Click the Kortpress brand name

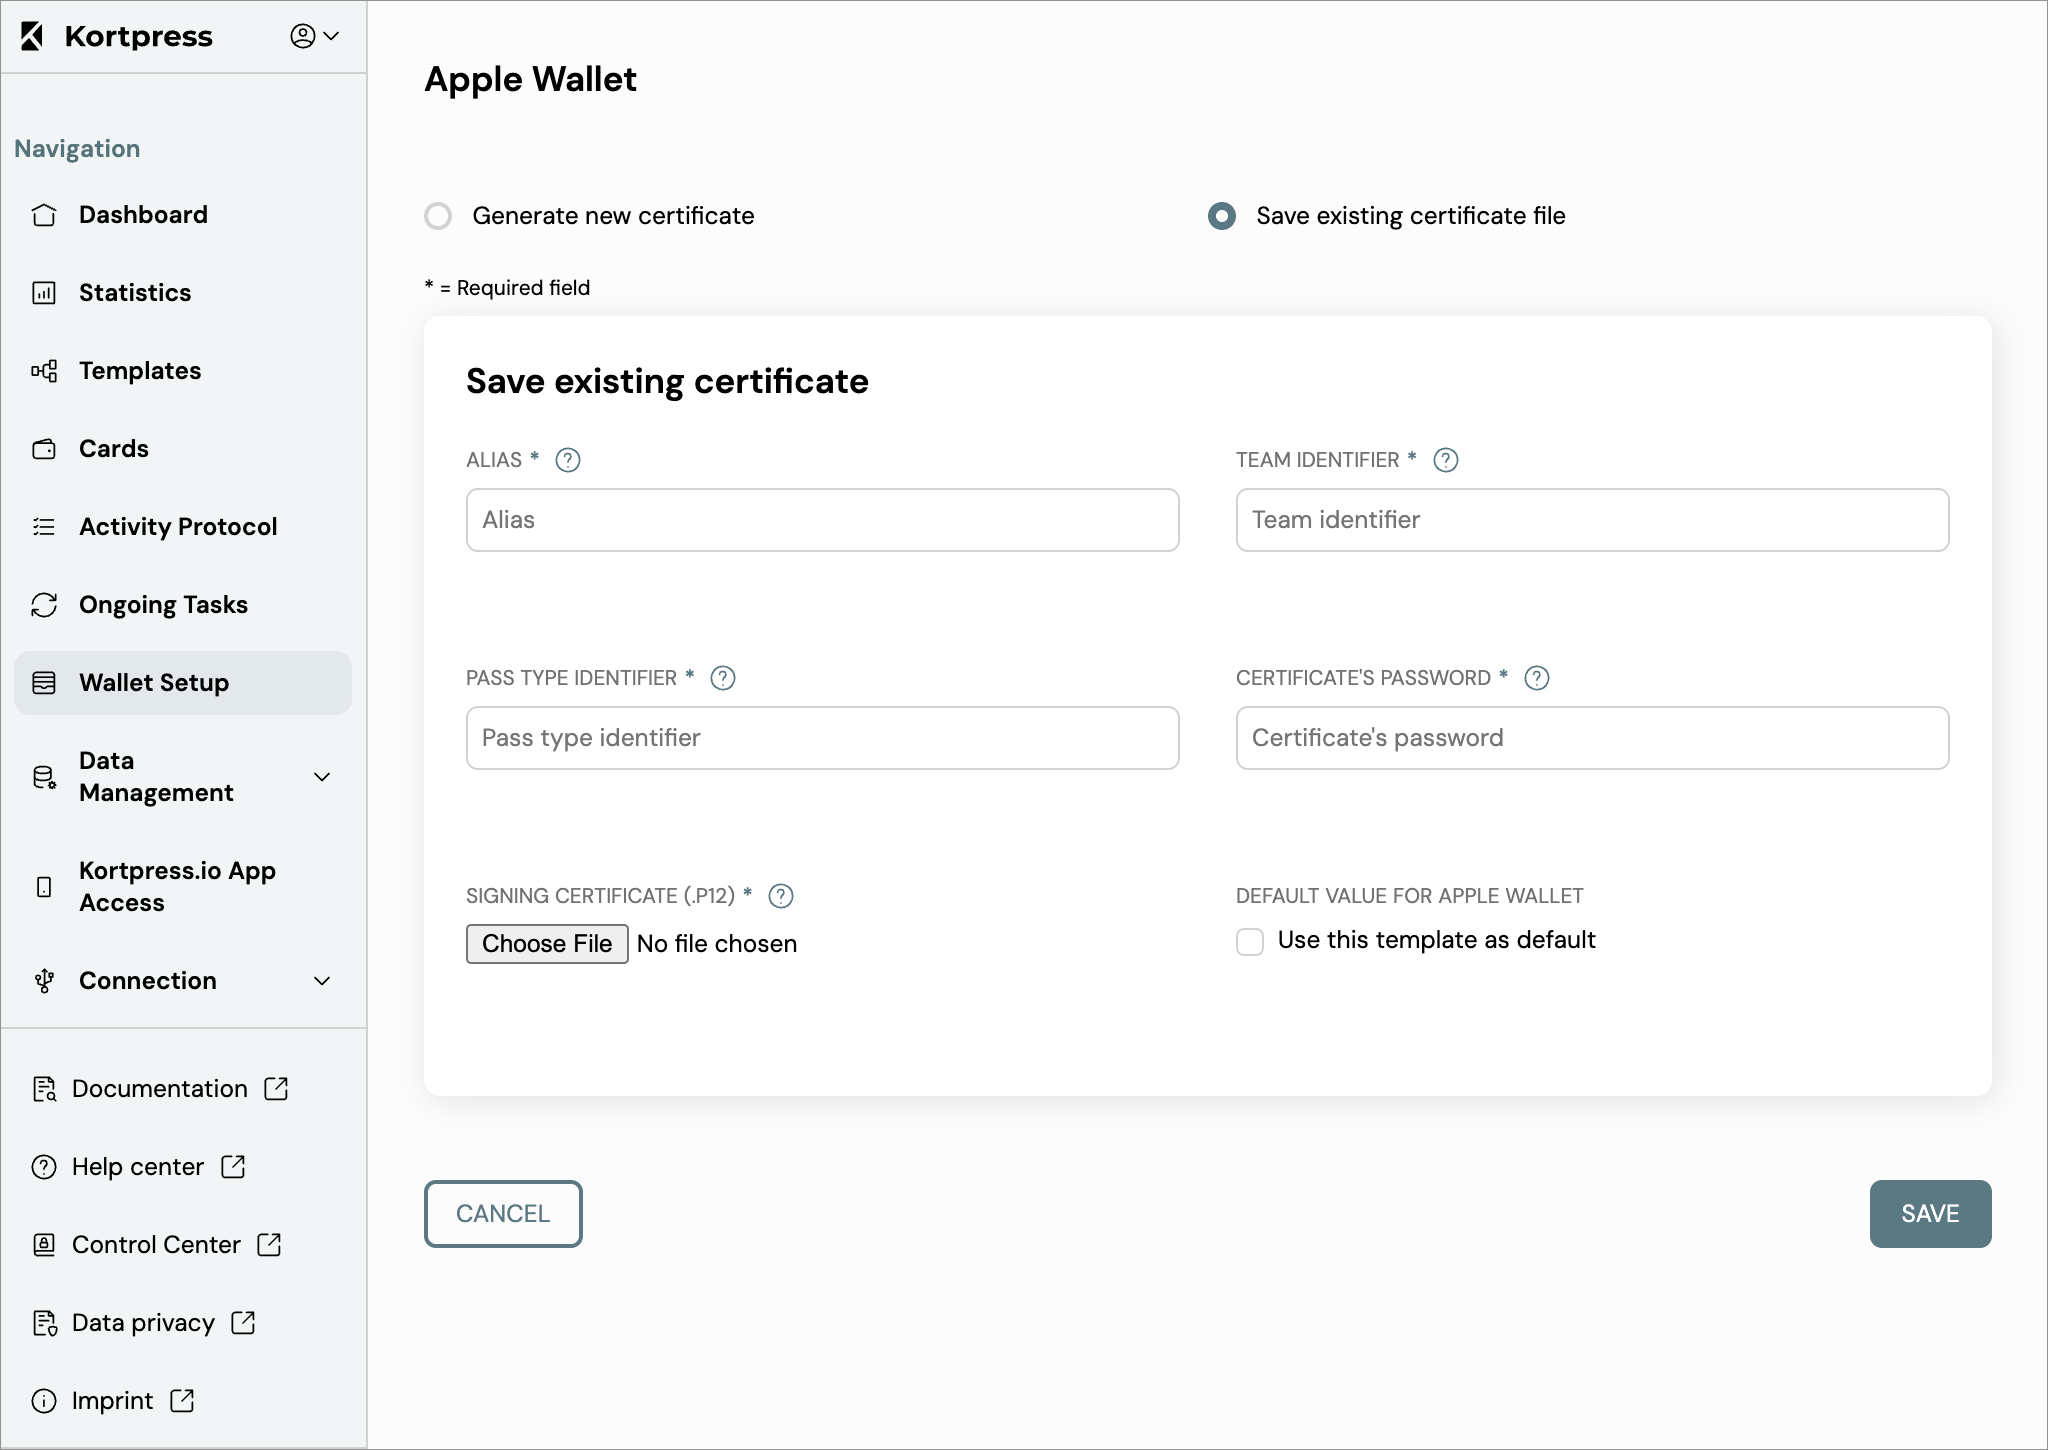point(139,37)
